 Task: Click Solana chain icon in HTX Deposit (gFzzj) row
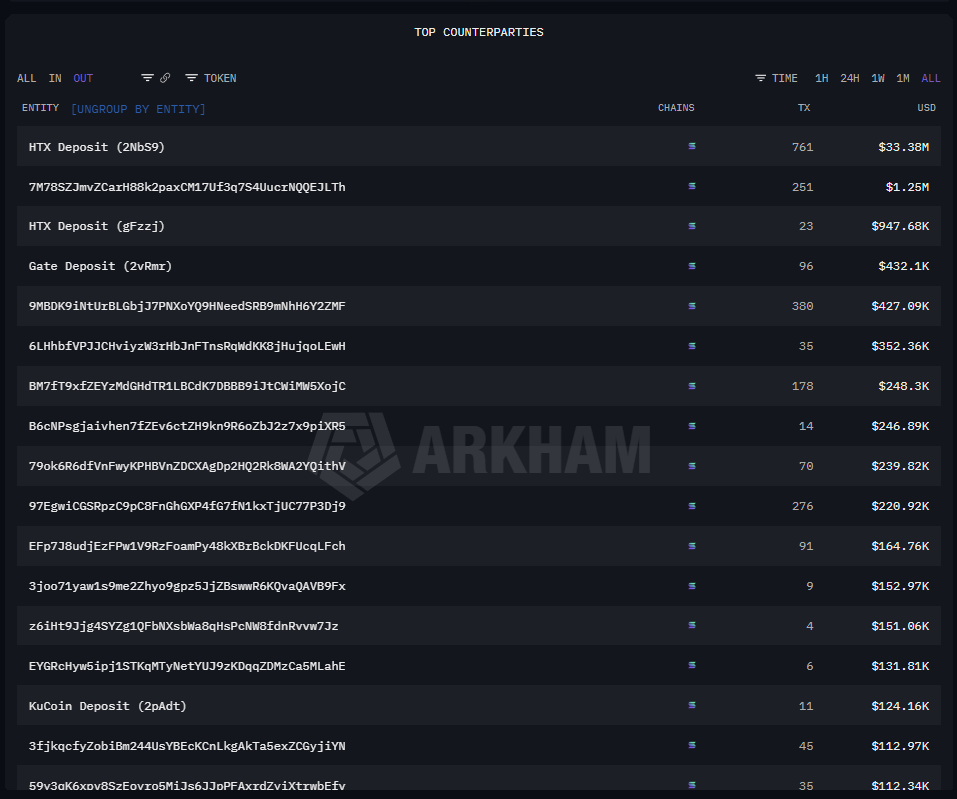tap(692, 226)
